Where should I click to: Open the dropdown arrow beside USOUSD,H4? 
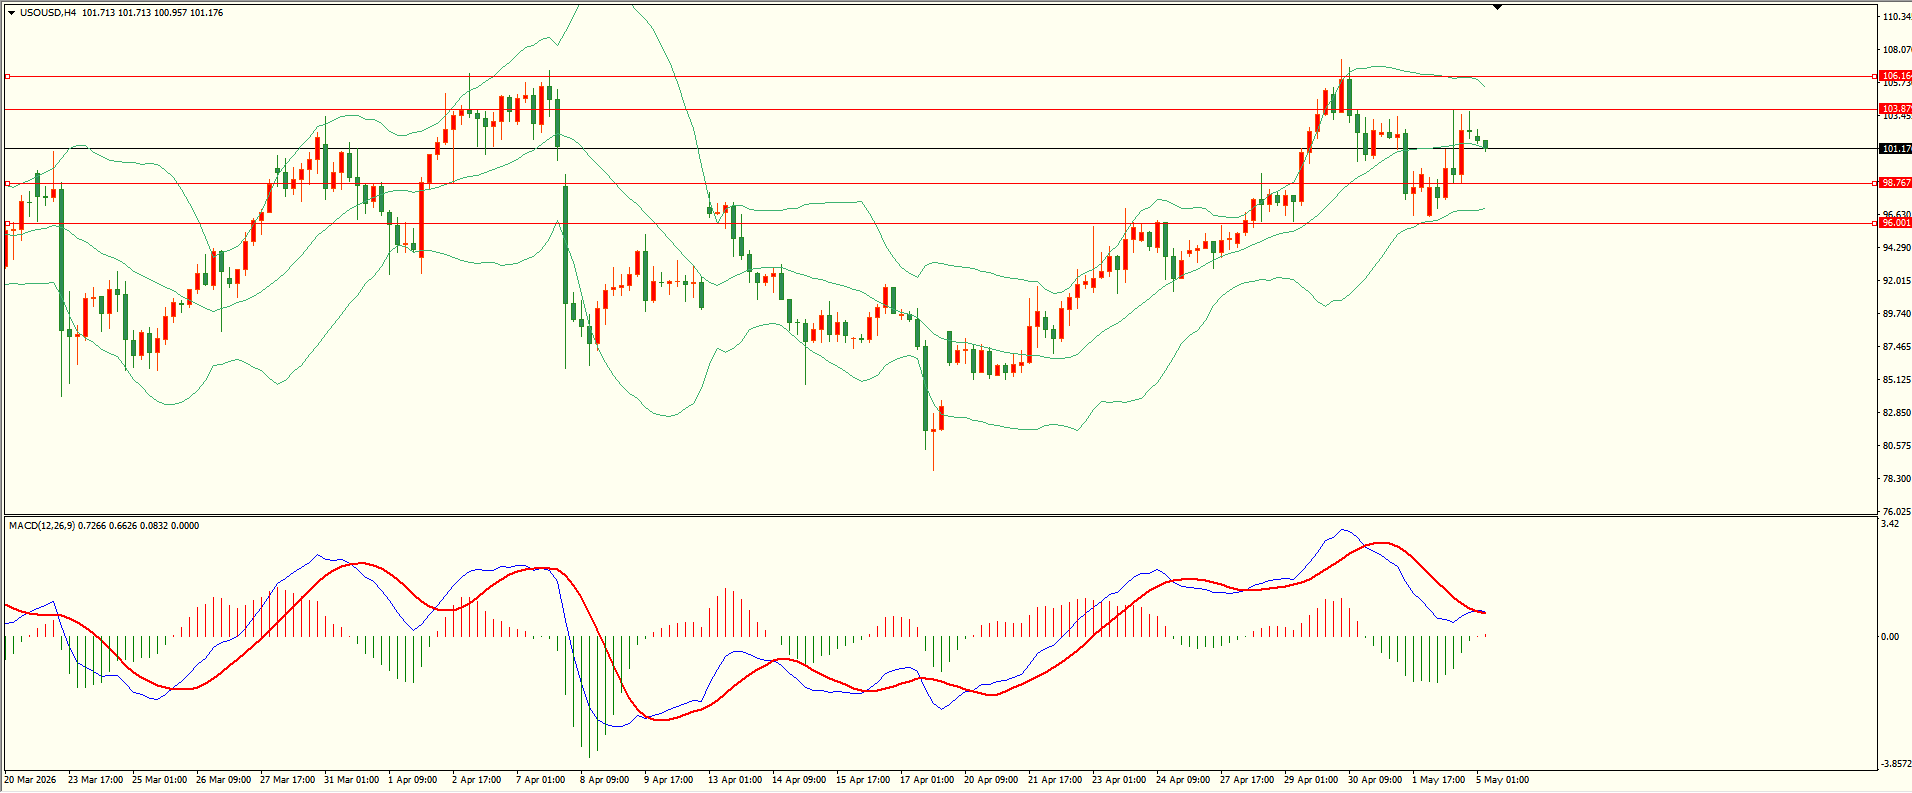point(11,13)
